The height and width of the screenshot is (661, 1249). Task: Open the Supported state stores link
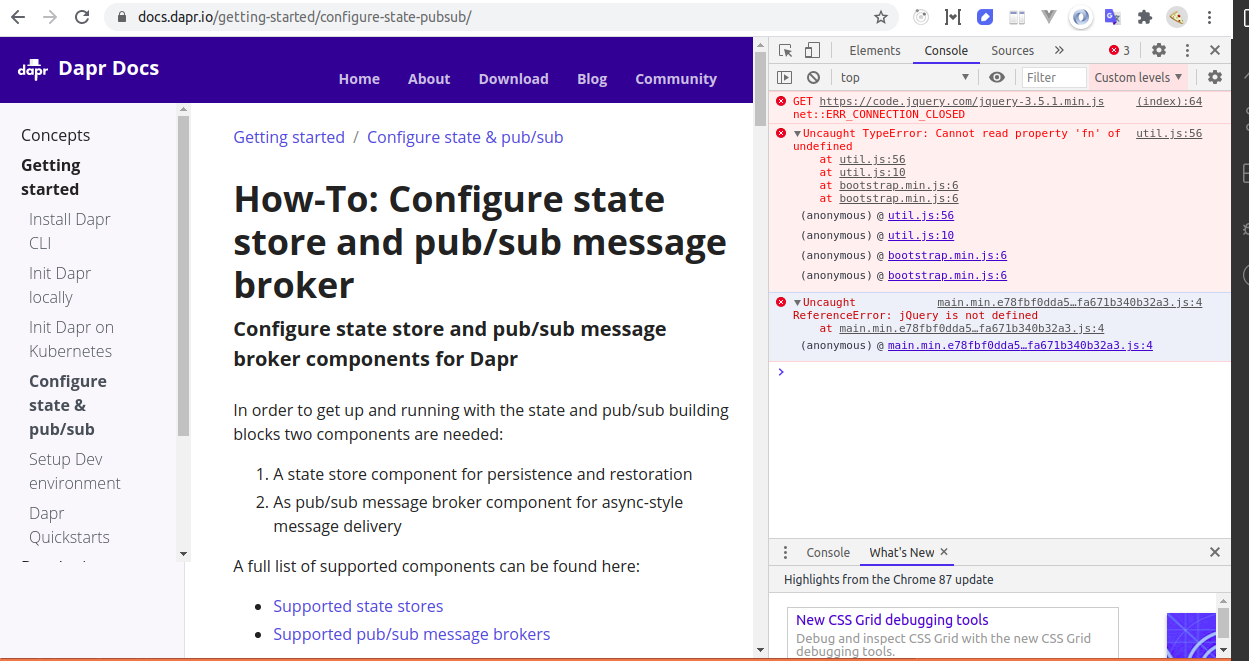tap(358, 606)
